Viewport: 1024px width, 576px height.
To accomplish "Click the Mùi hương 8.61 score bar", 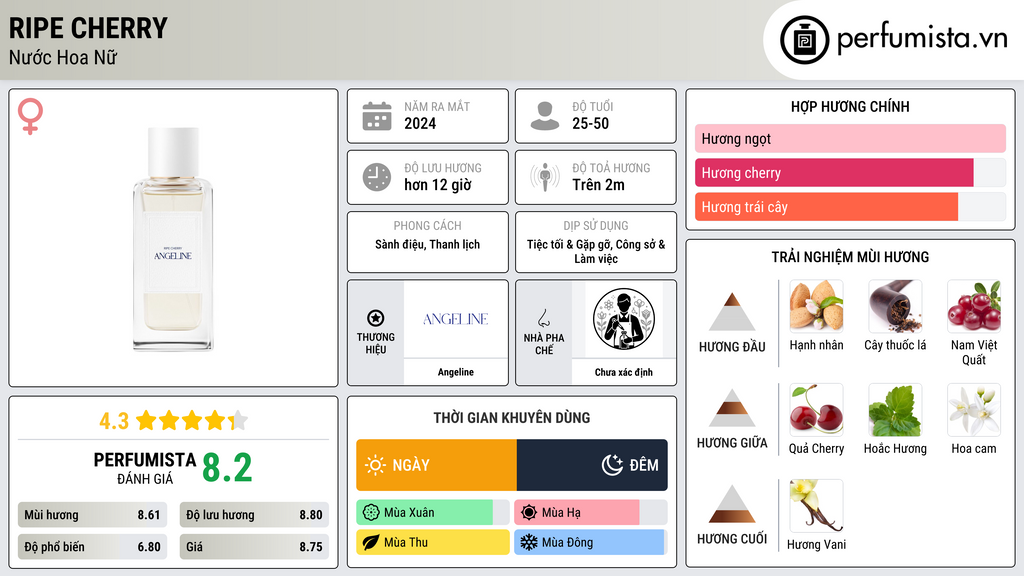I will coord(92,515).
